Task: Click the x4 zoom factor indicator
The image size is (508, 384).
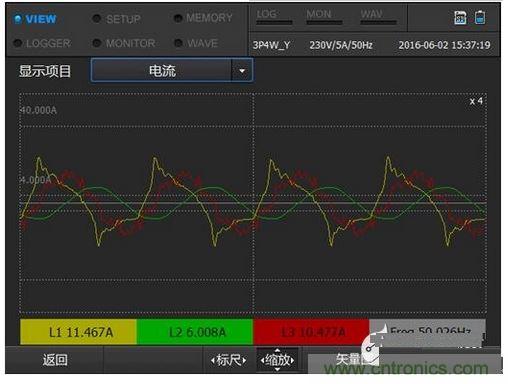Action: [476, 101]
